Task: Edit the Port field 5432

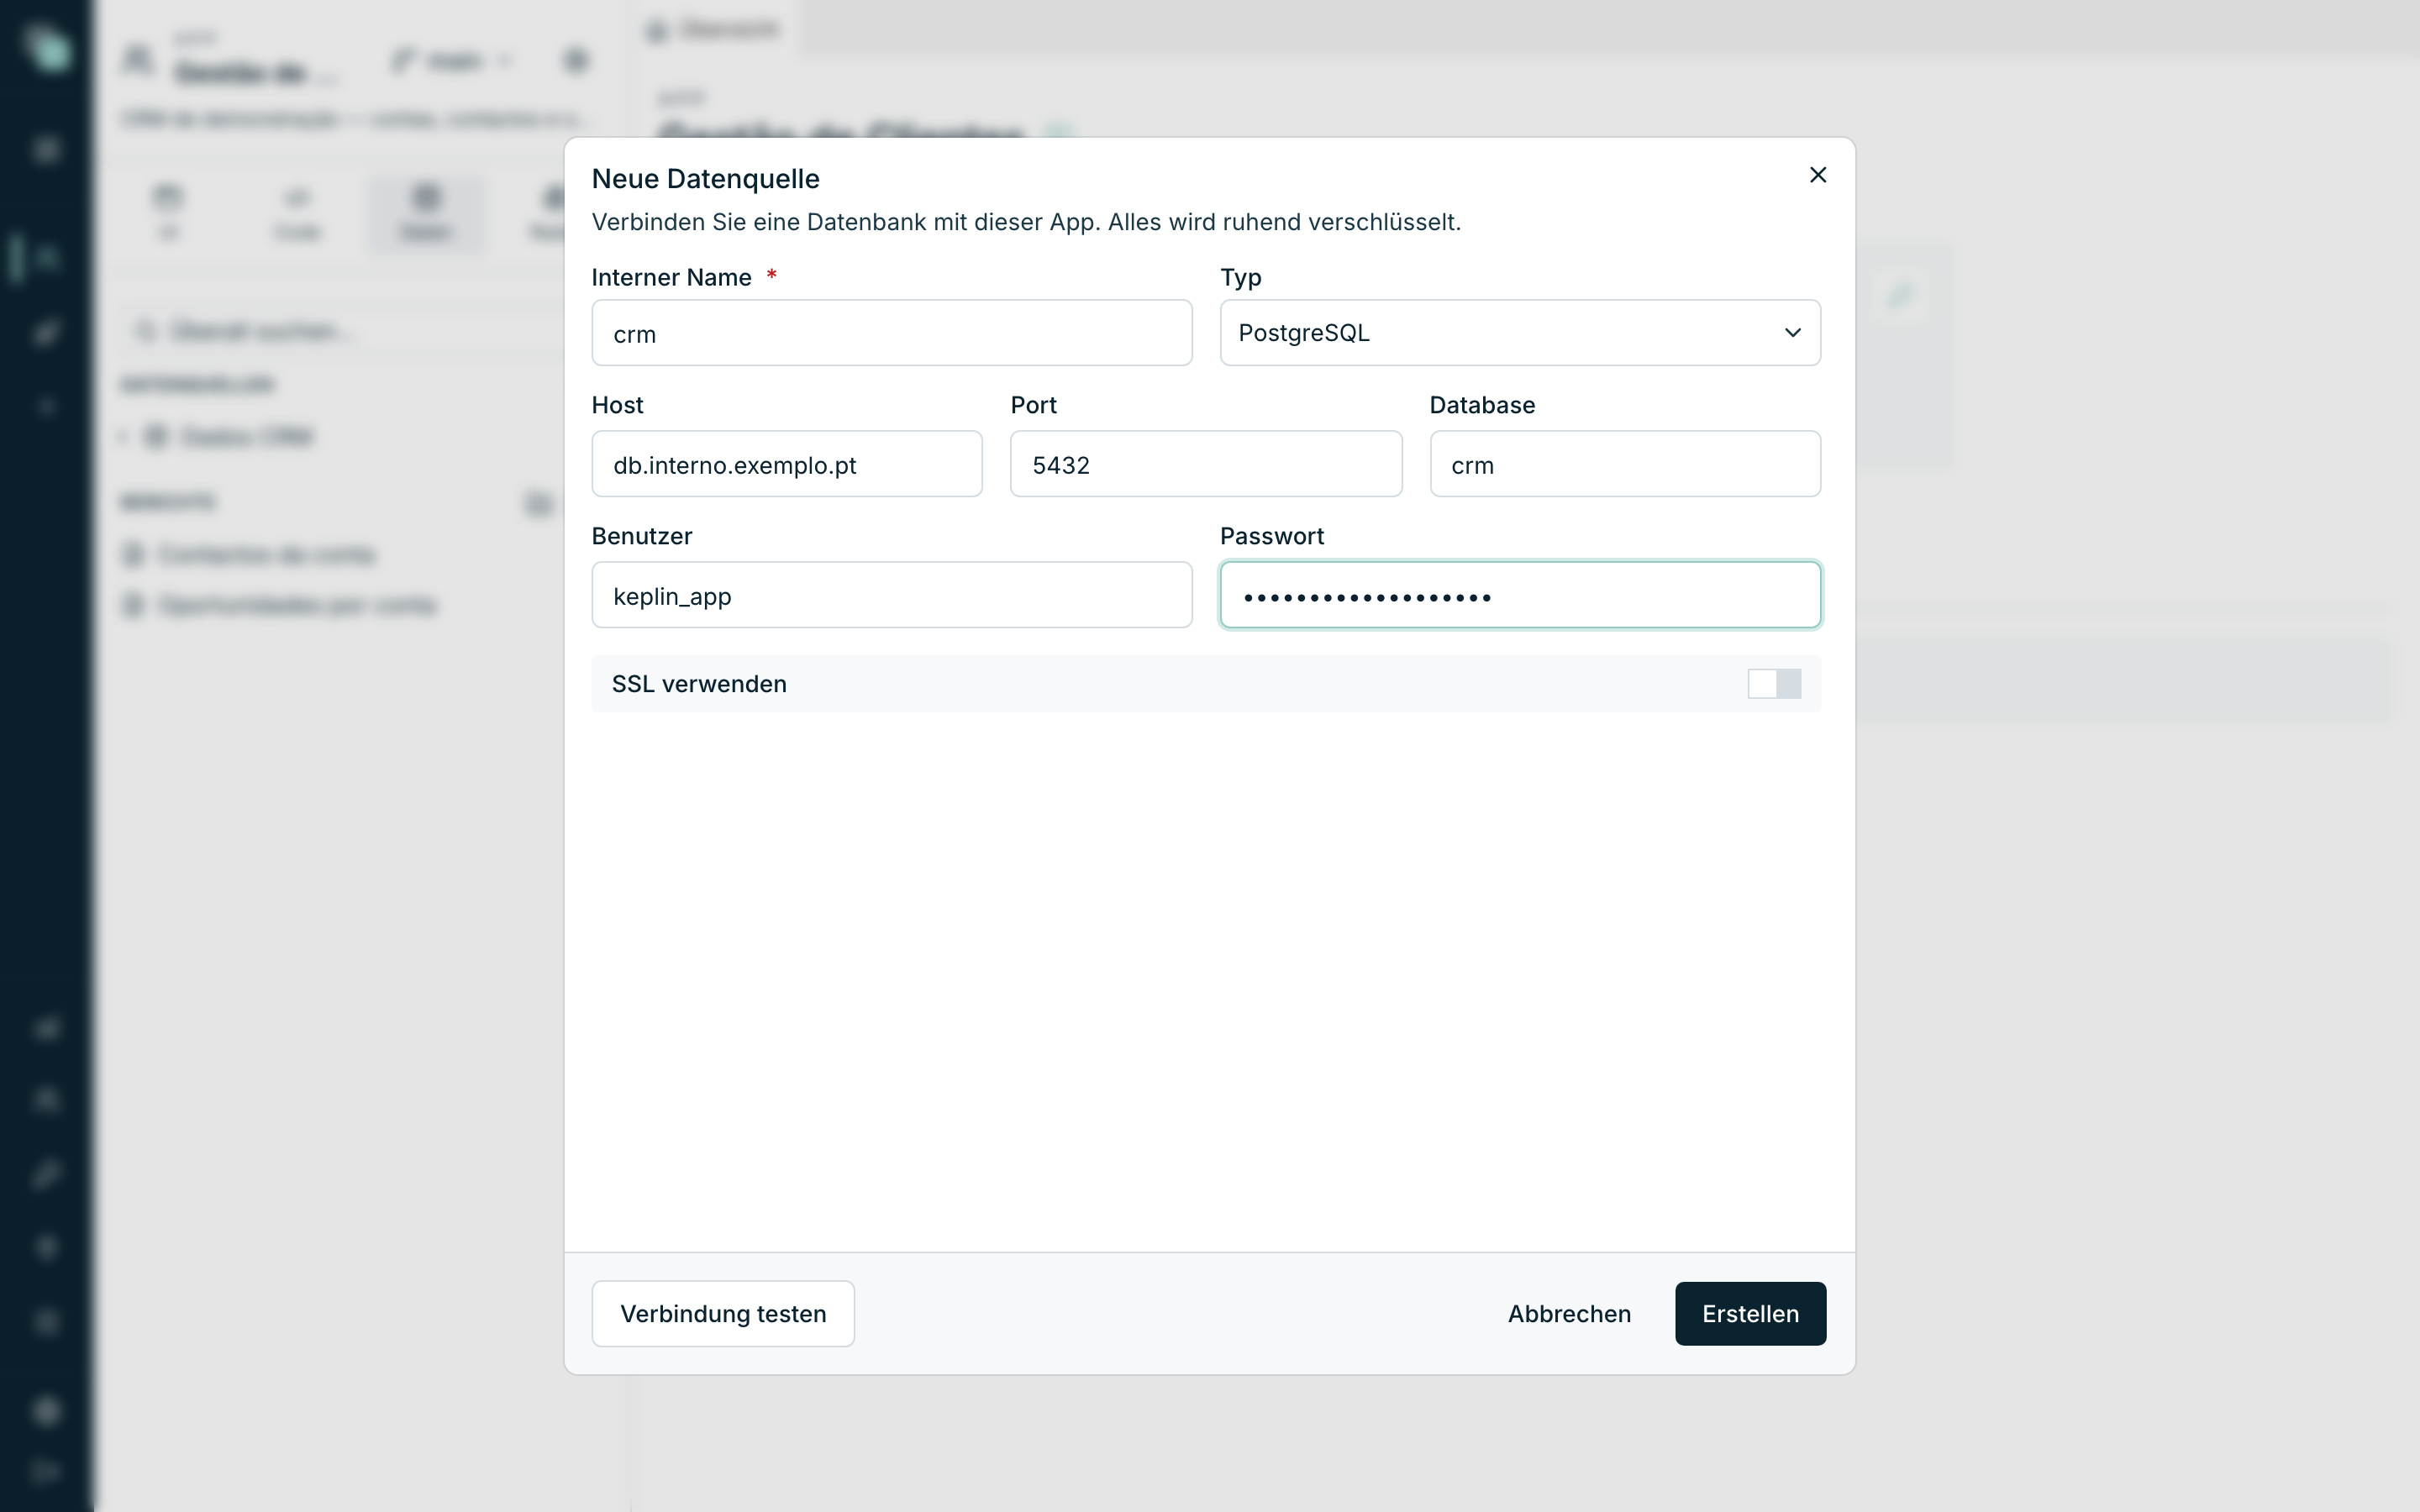Action: [x=1206, y=464]
